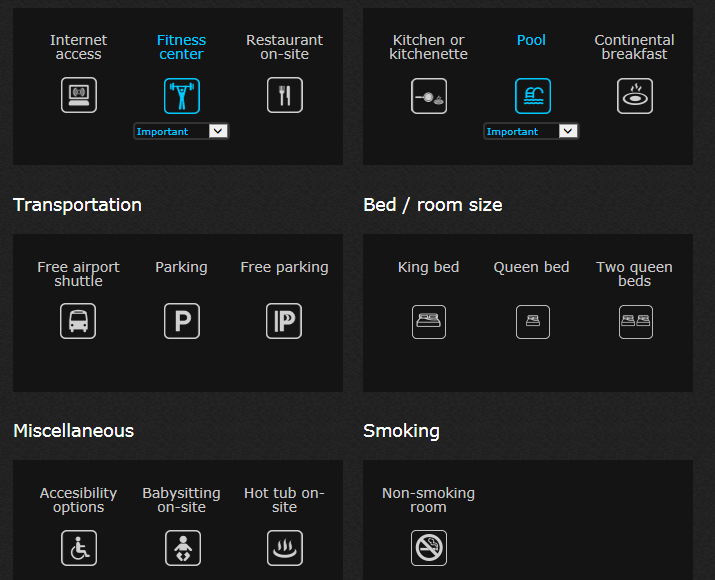Select the Internet access amenity icon
This screenshot has height=580, width=715.
coord(79,96)
